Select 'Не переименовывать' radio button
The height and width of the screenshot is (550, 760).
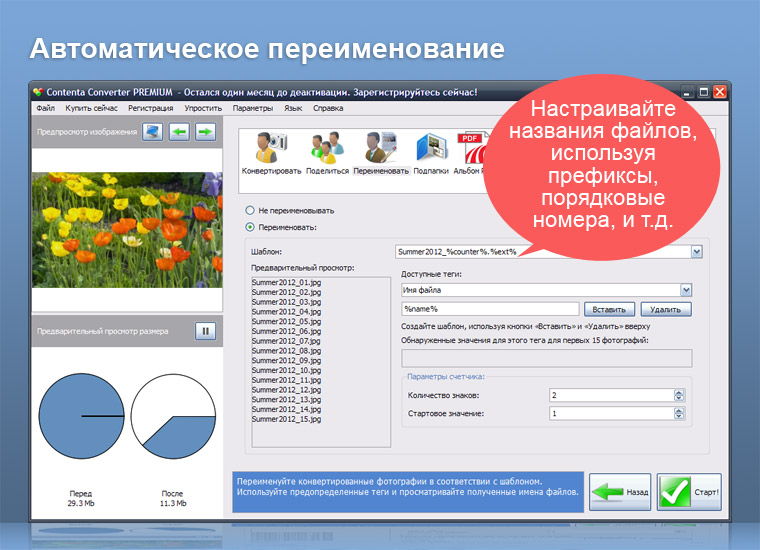coord(250,210)
